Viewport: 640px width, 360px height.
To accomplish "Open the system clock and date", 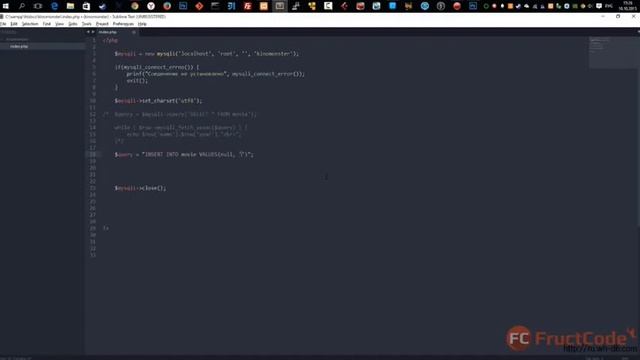I will point(628,6).
